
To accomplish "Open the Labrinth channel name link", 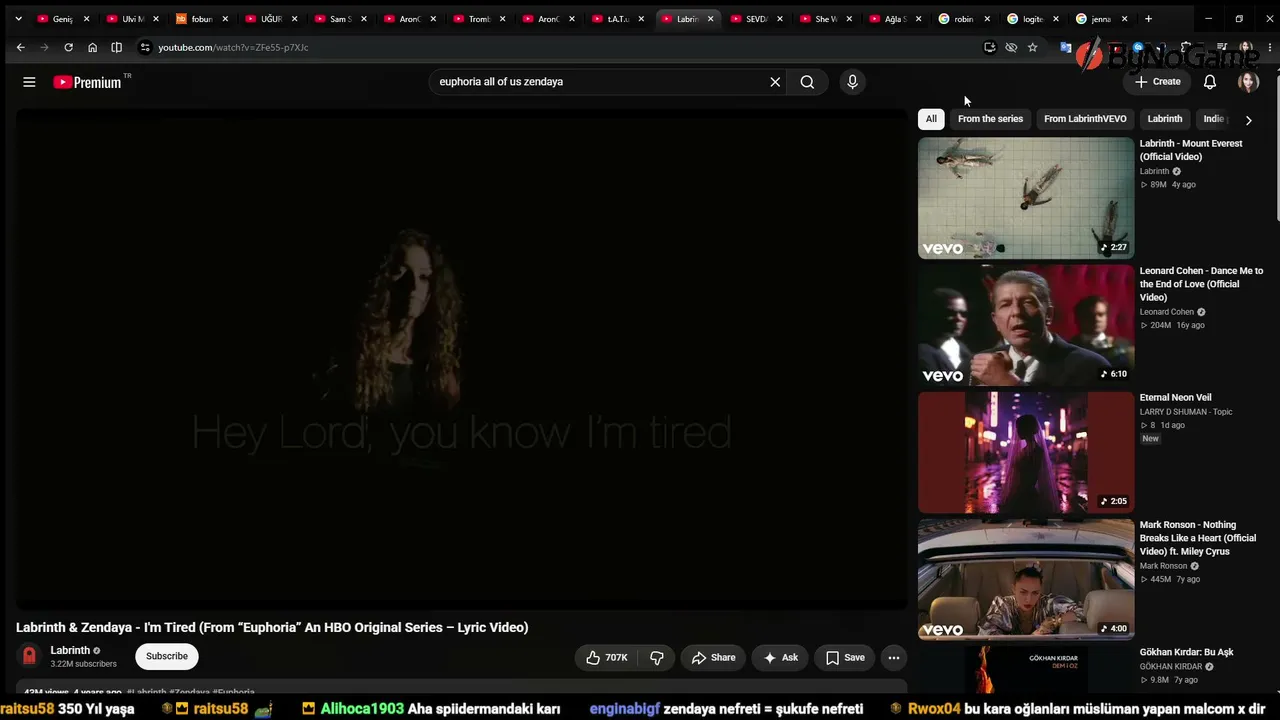I will 70,650.
